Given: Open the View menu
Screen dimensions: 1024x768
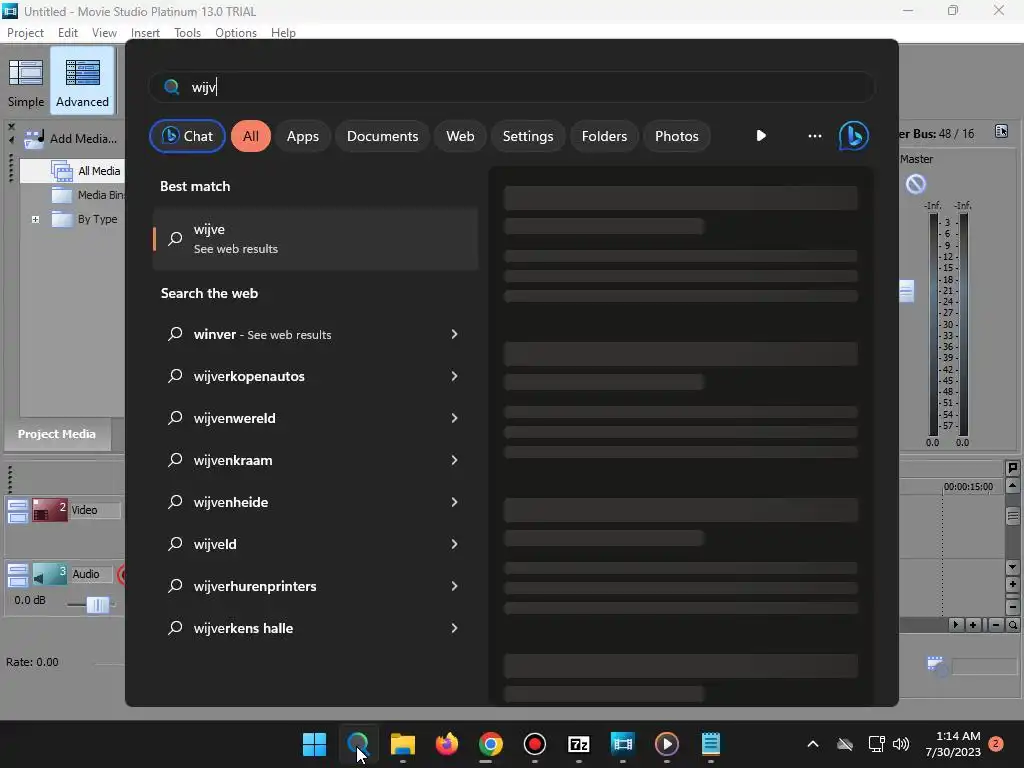Looking at the screenshot, I should click(x=104, y=33).
